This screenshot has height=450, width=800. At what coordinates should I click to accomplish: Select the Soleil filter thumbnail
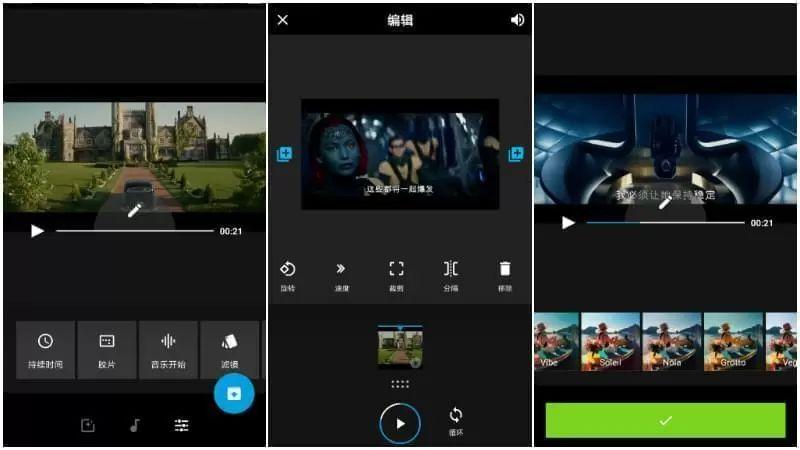(611, 341)
